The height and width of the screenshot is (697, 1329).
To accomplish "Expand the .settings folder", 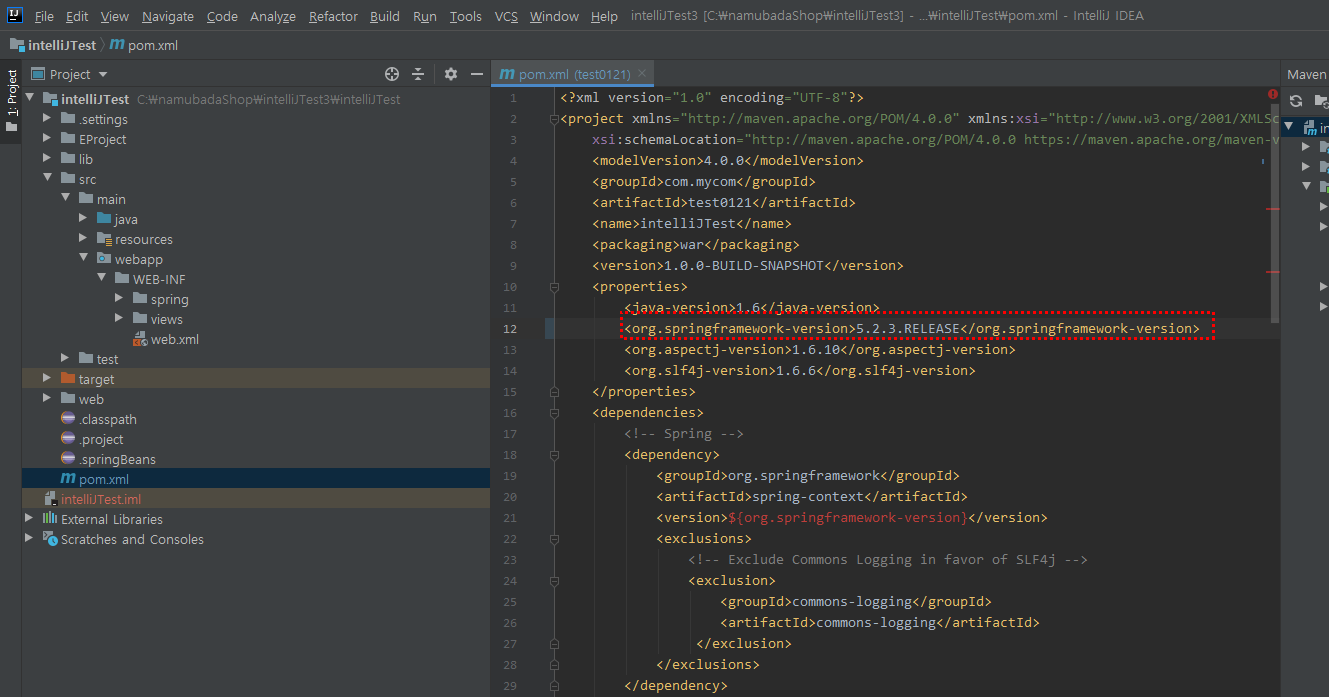I will click(47, 119).
